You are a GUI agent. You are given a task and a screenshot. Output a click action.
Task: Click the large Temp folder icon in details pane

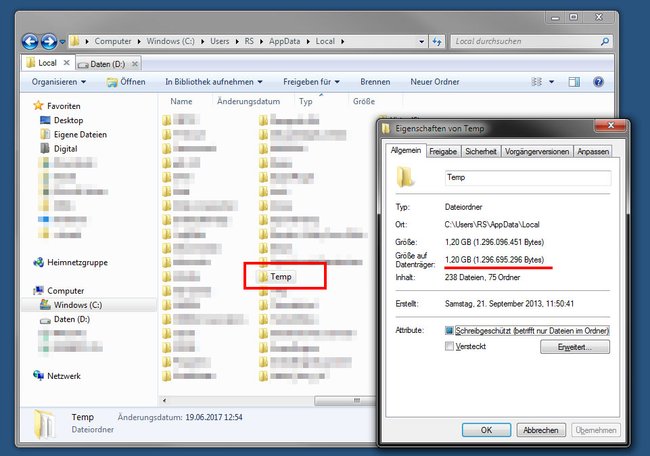pos(44,424)
